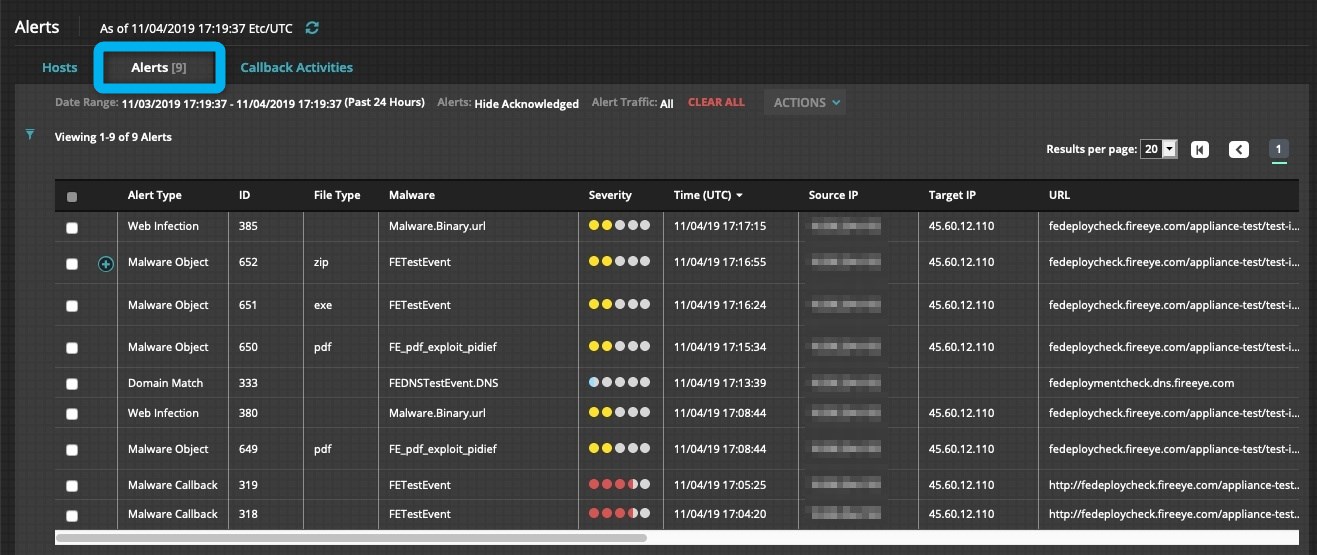Click severity dots for alert 385
1317x555 pixels.
[x=619, y=226]
